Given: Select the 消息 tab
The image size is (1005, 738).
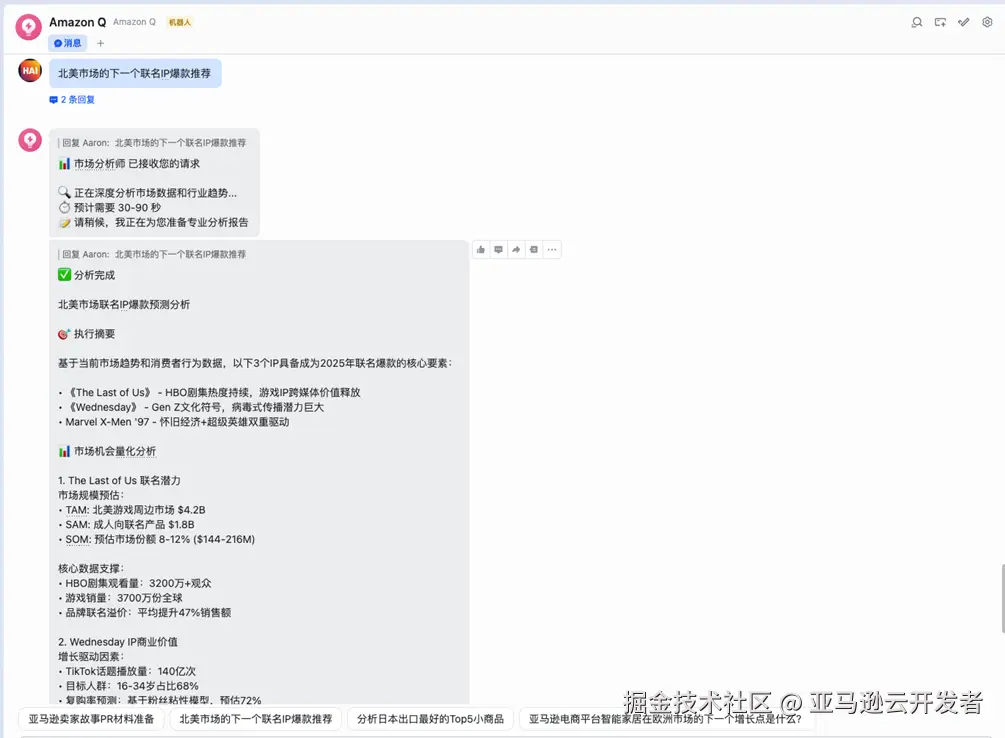Looking at the screenshot, I should point(68,43).
